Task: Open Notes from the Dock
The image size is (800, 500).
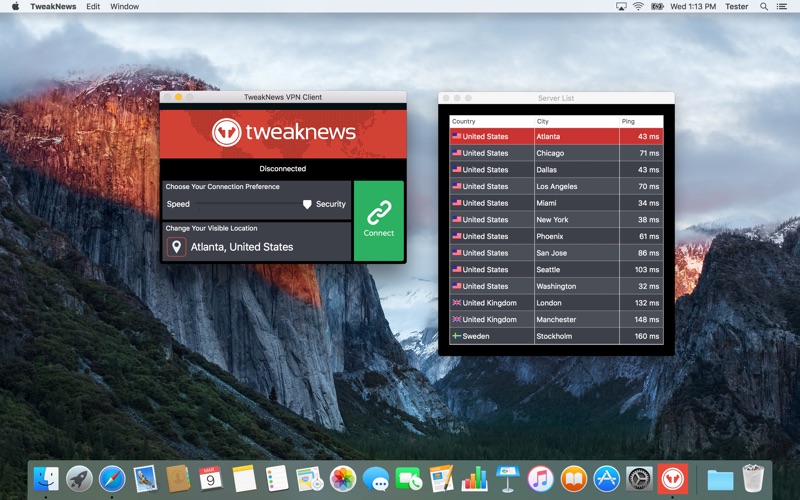Action: pos(244,479)
